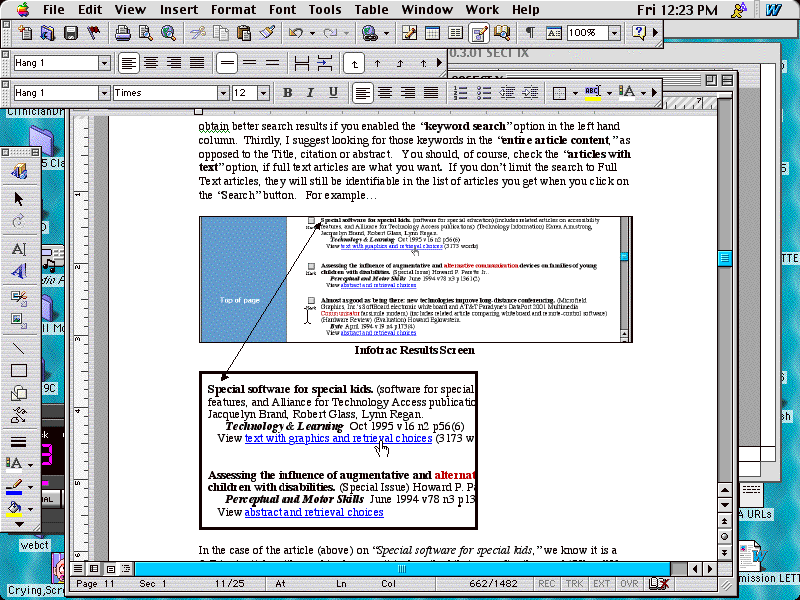This screenshot has height=600, width=800.
Task: Open the Web toolbar dropdown arrow
Action: 386,34
